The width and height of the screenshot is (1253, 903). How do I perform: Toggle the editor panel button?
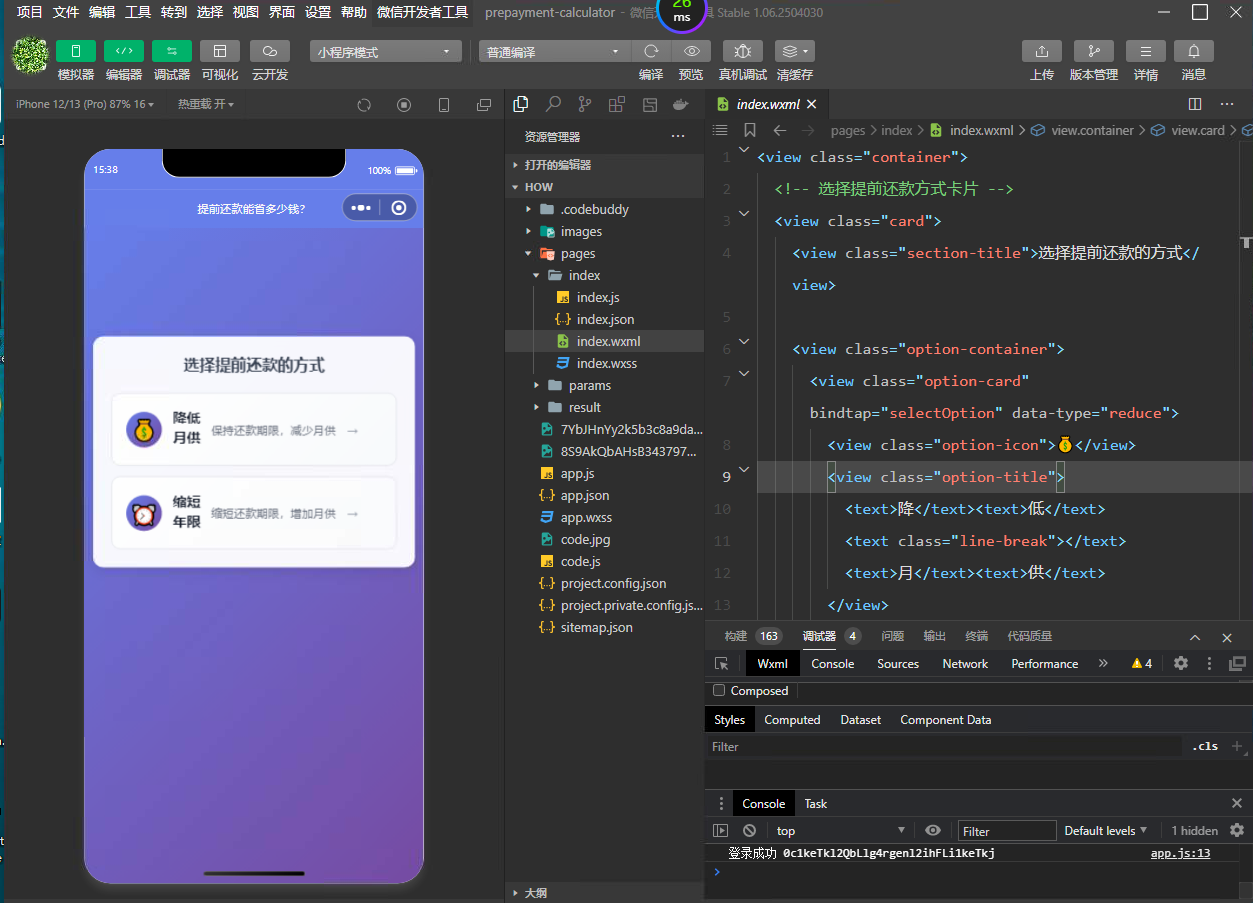[124, 51]
